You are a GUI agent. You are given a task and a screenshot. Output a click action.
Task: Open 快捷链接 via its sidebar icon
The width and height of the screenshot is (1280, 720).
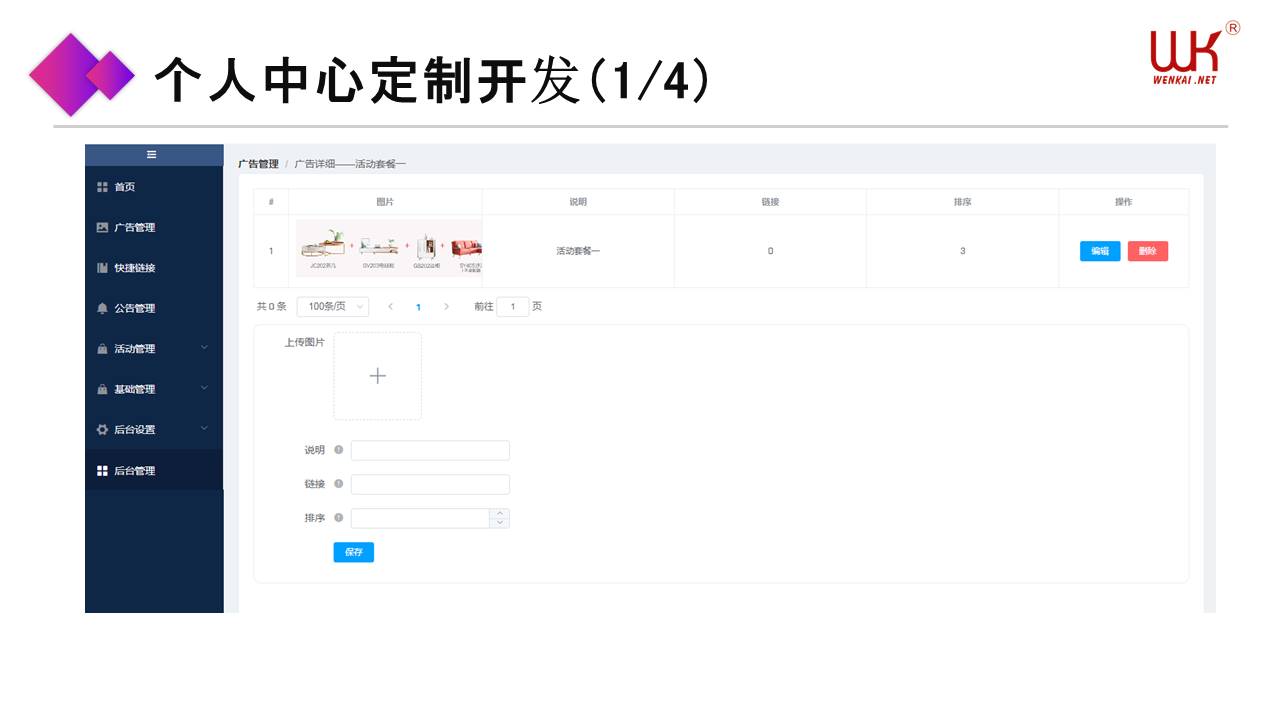pos(102,268)
